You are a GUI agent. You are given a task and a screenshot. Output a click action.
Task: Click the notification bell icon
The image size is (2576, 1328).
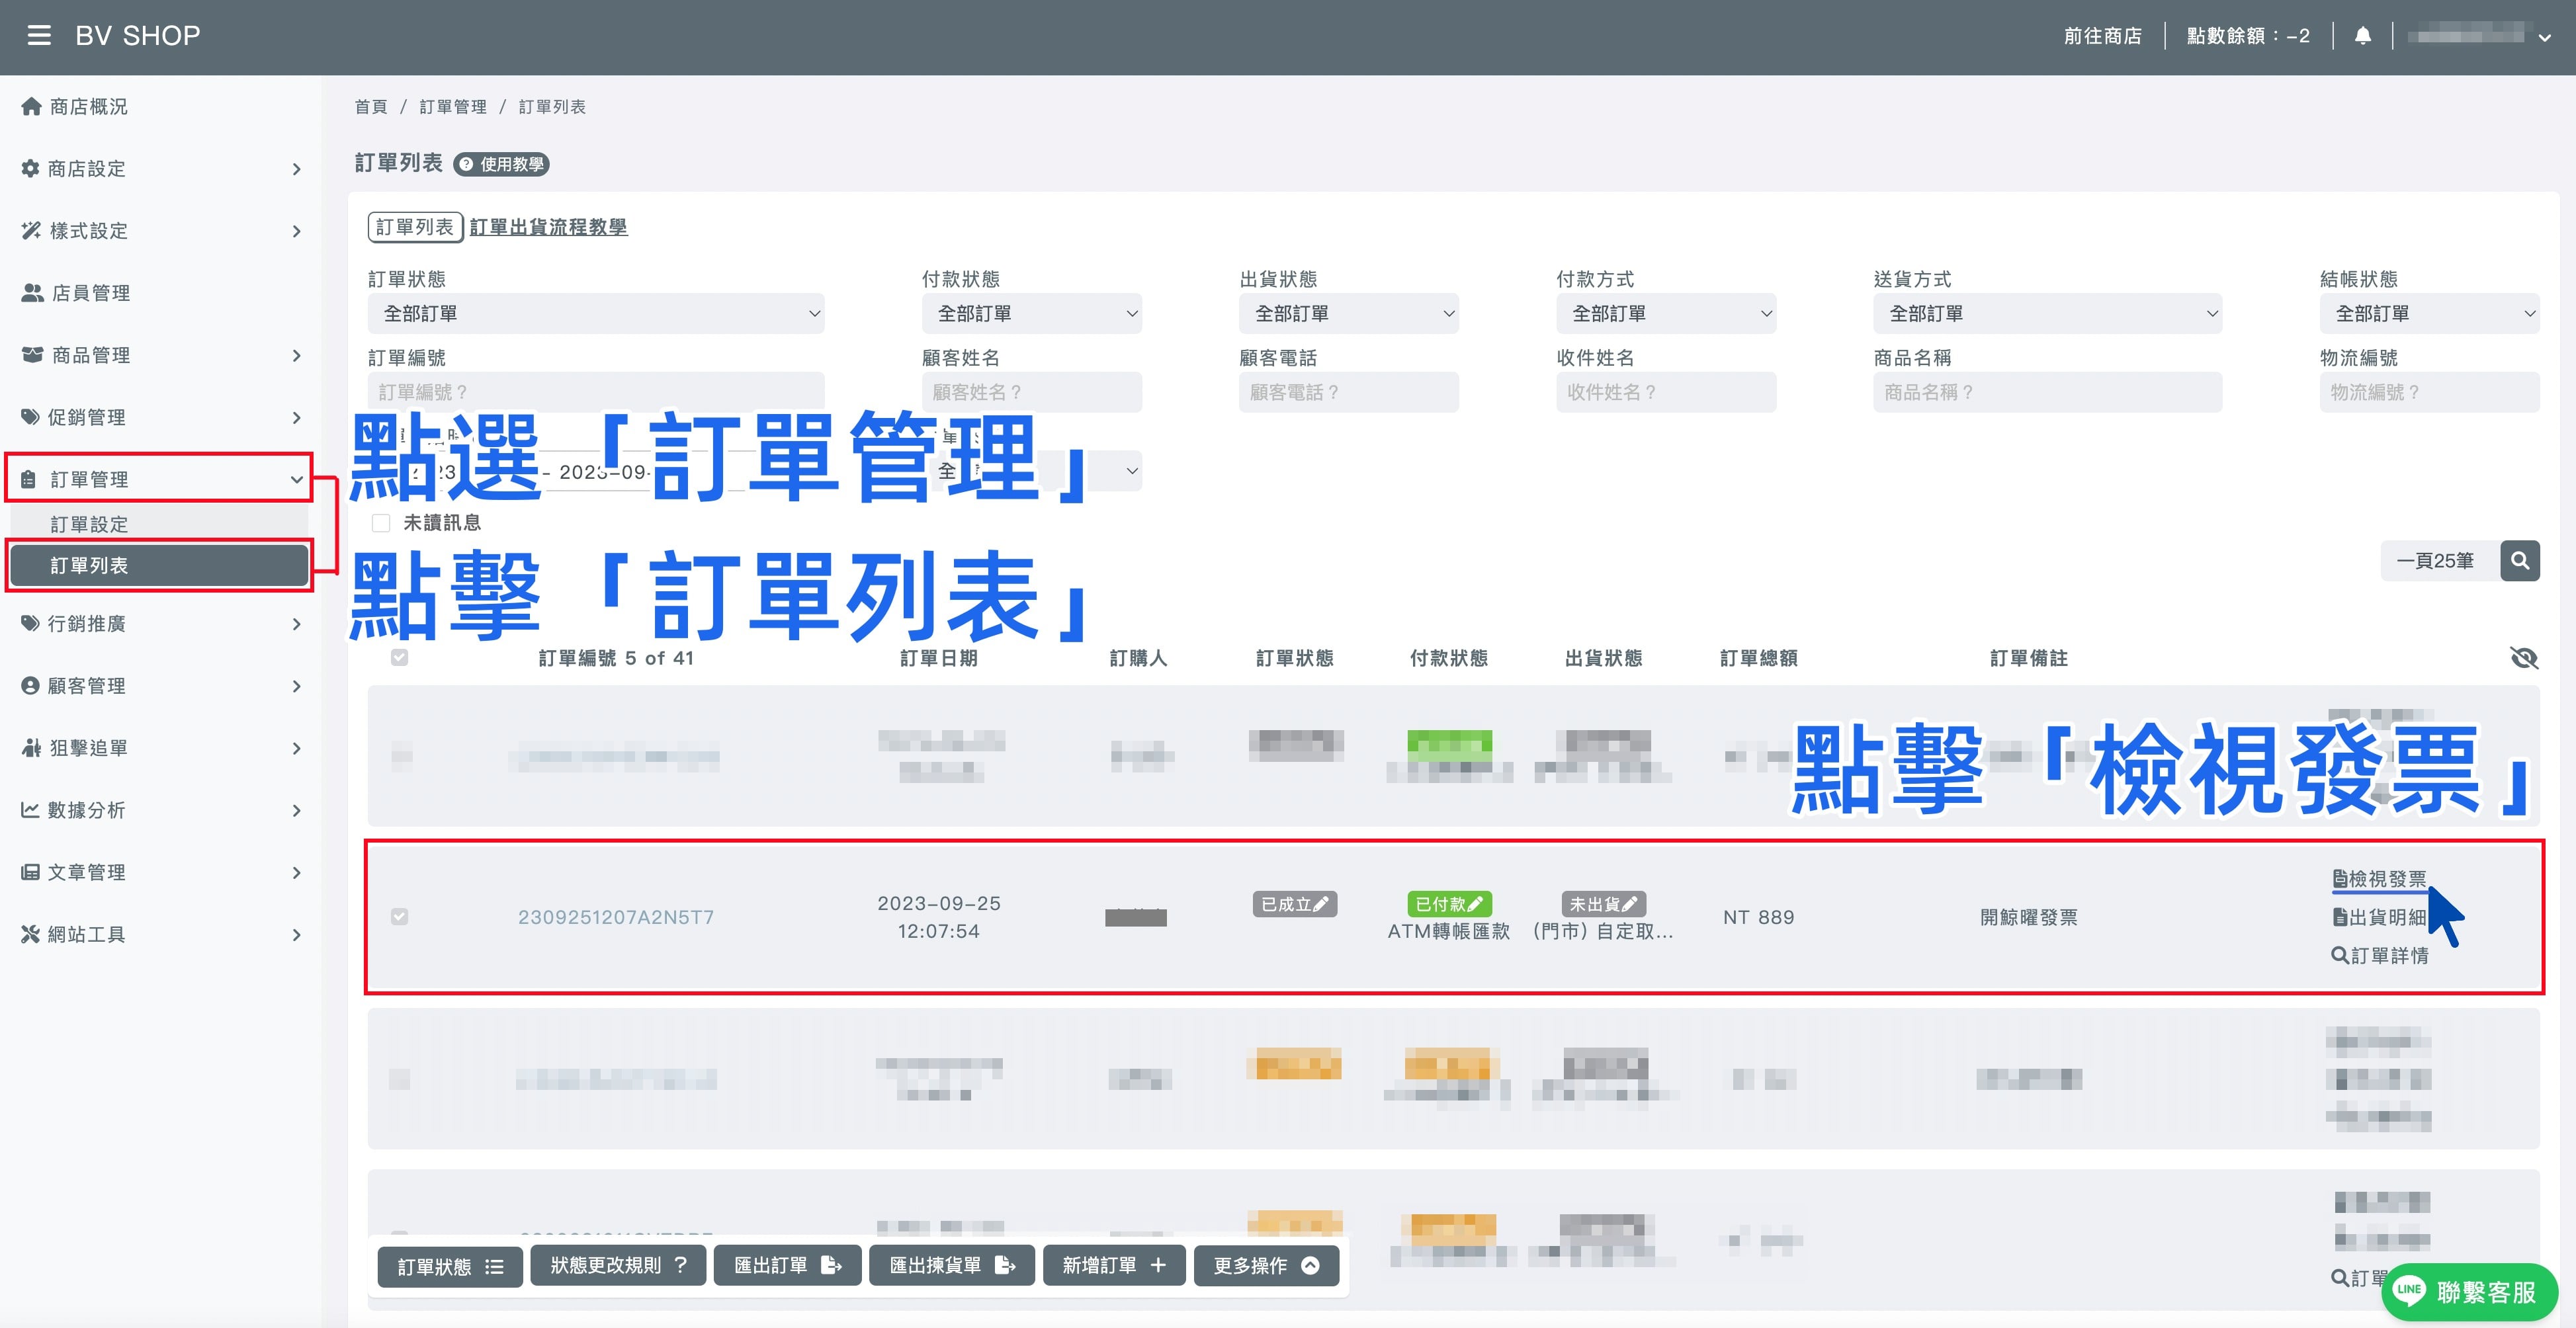pyautogui.click(x=2362, y=36)
